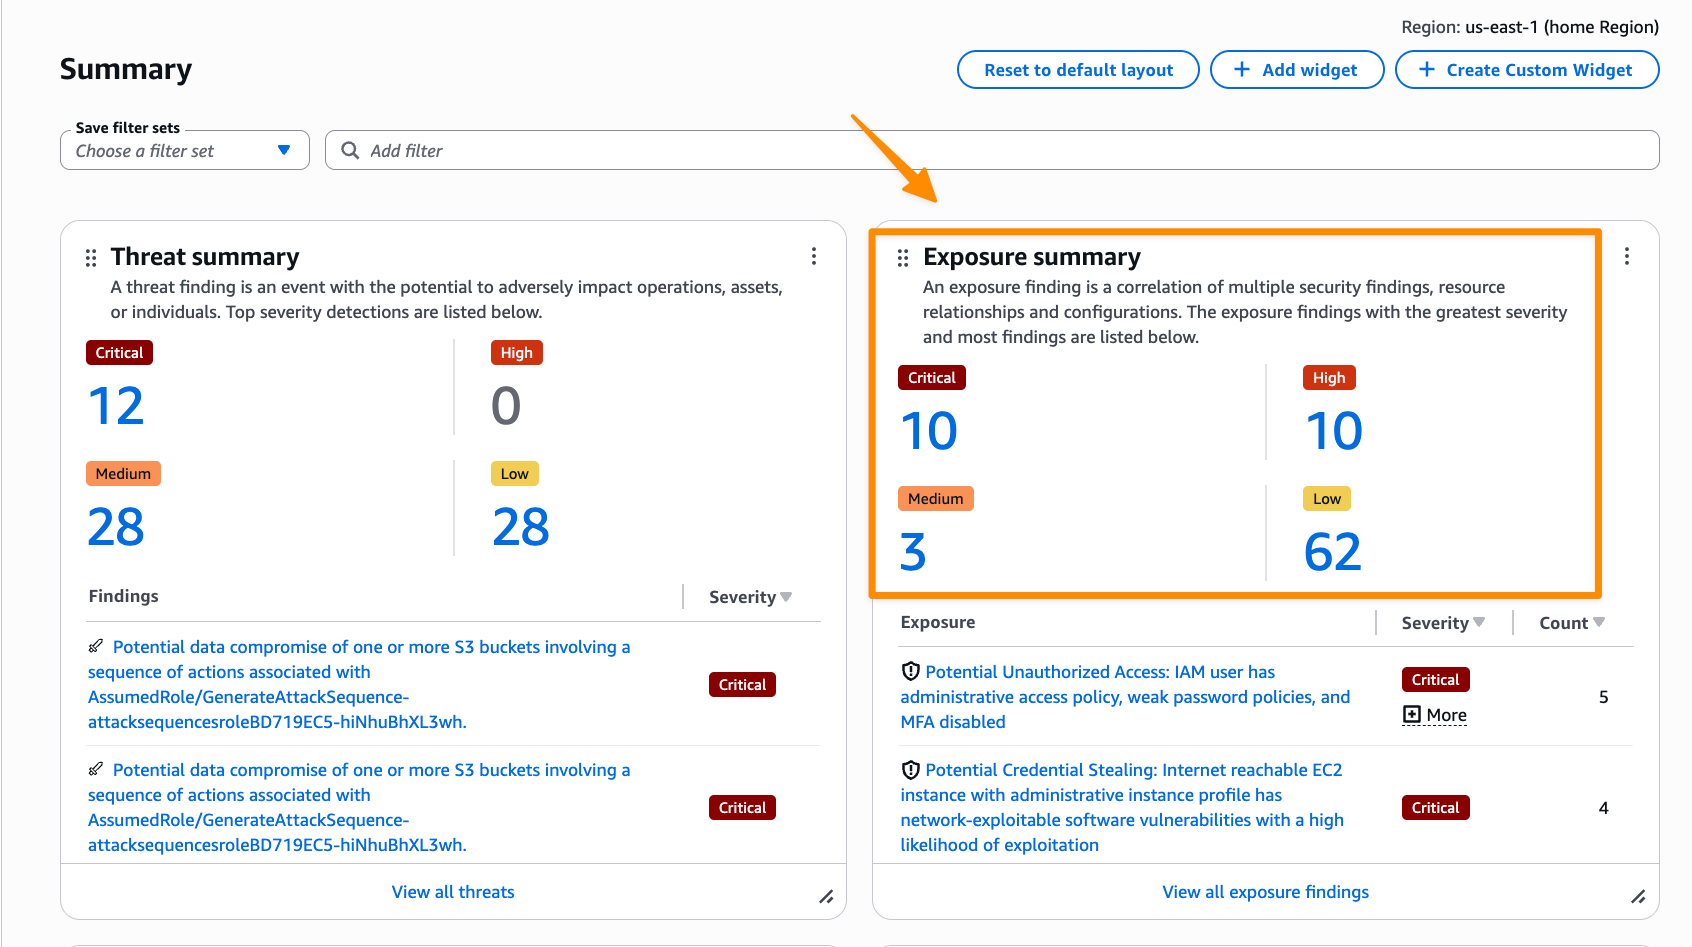Open the Severity sort dropdown in Threat summary
Viewport: 1692px width, 947px height.
tap(787, 596)
